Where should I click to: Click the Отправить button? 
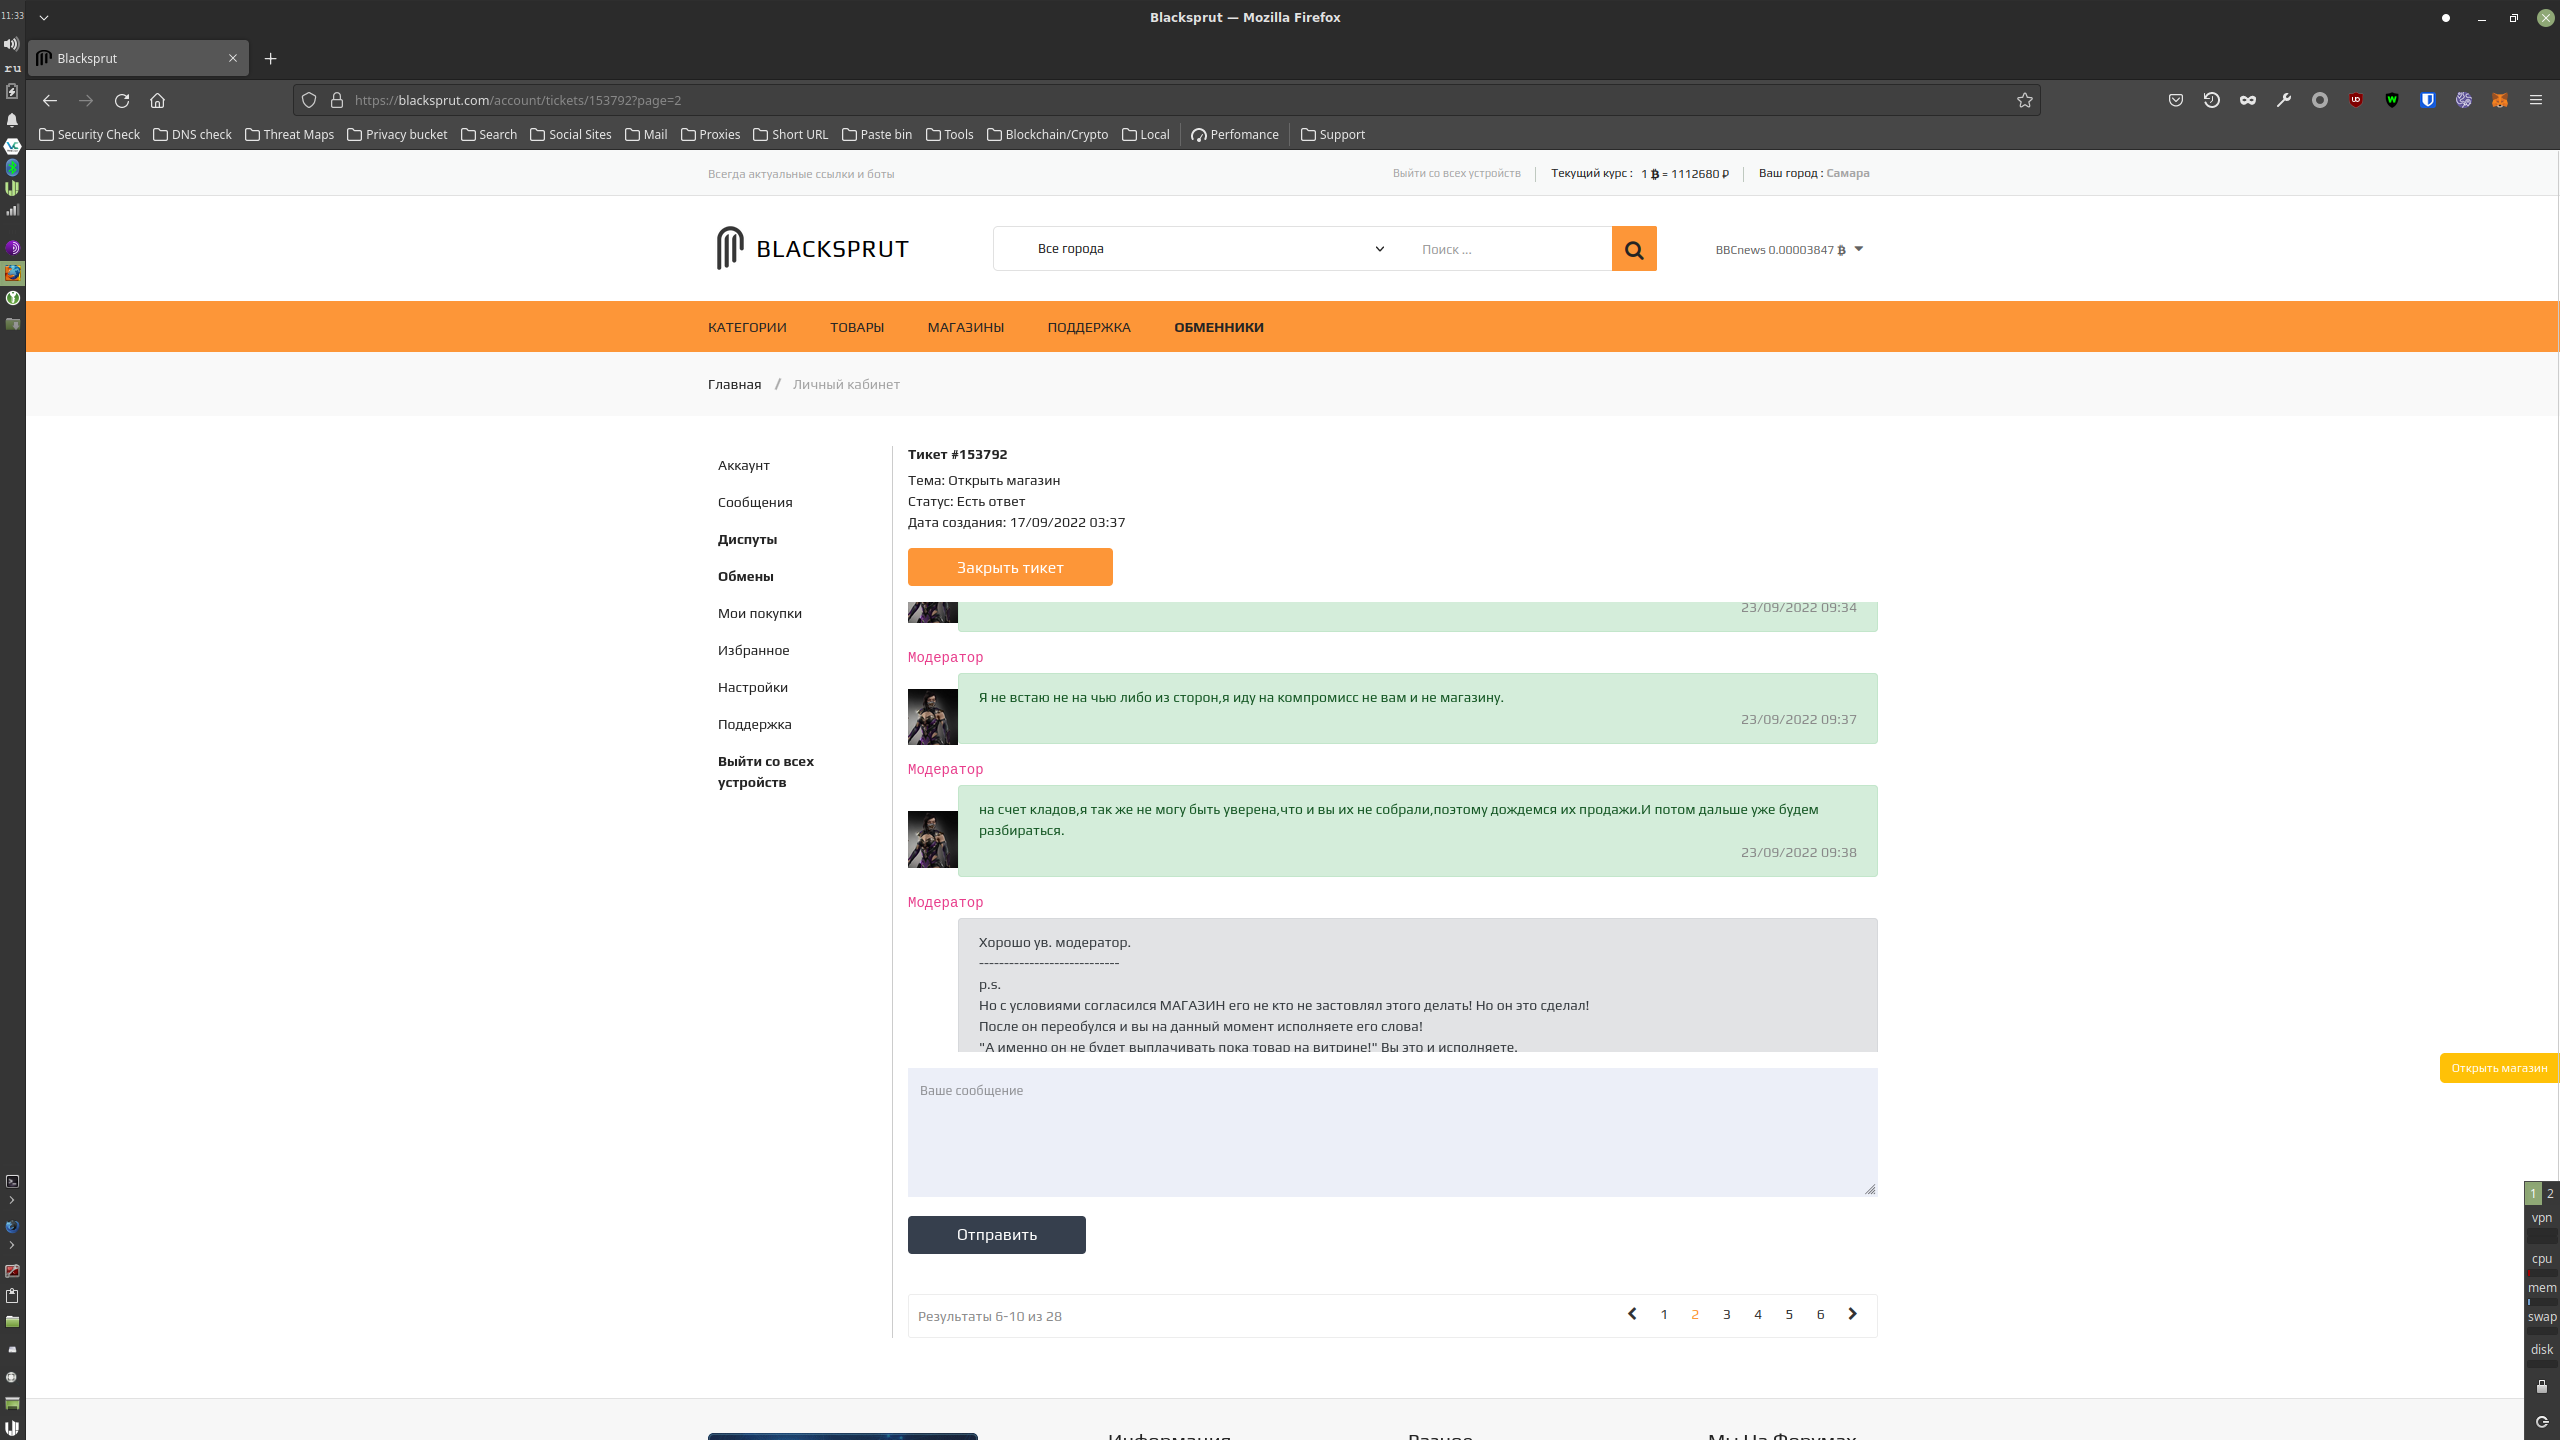(996, 1235)
